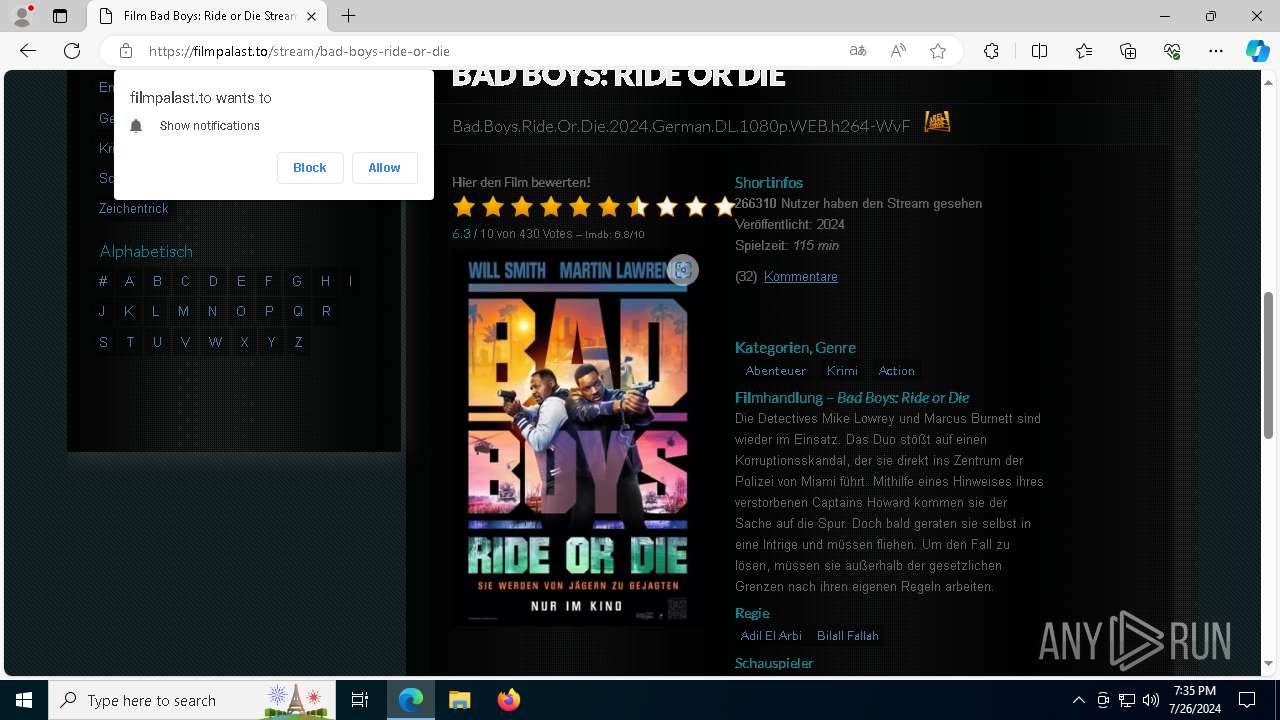Image resolution: width=1280 pixels, height=720 pixels.
Task: Browse films starting with B
Action: click(157, 282)
